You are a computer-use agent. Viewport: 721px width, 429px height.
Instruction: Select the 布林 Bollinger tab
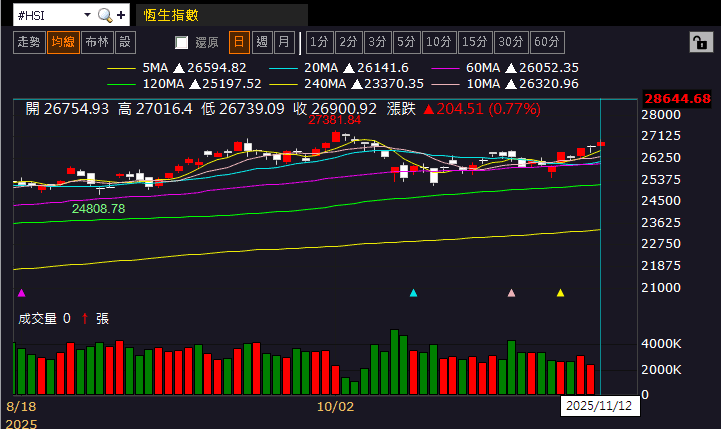click(x=96, y=42)
